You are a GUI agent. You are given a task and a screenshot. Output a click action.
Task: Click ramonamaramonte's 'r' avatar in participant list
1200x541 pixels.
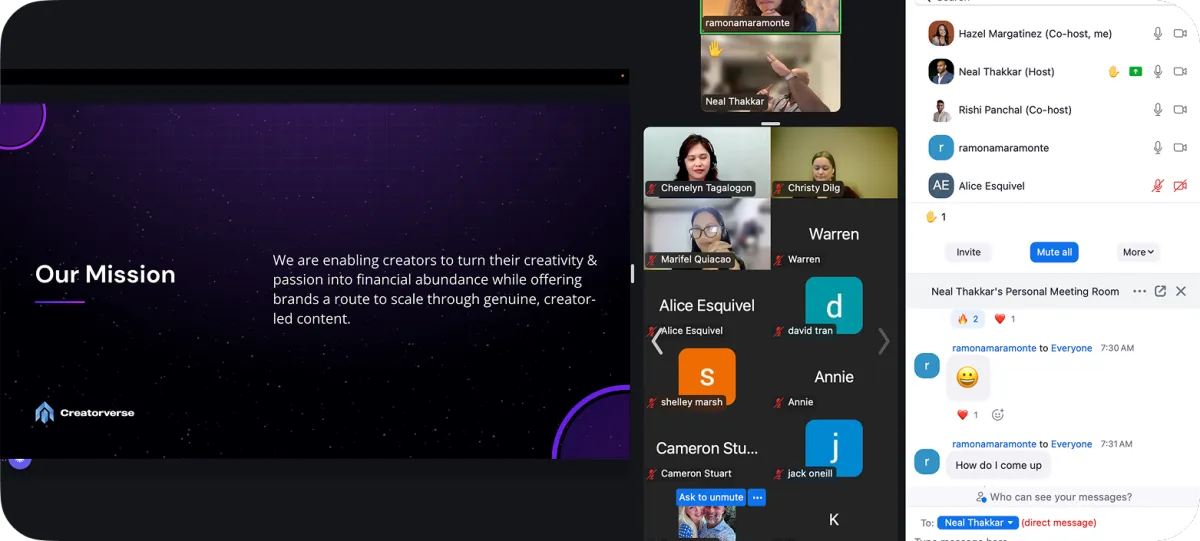pos(941,148)
